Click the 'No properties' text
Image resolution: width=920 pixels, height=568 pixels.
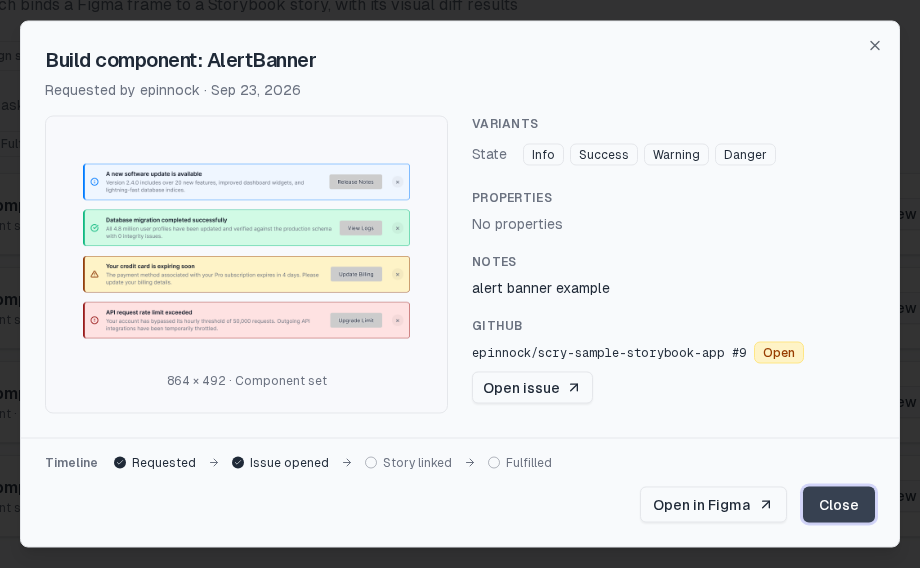pyautogui.click(x=517, y=224)
